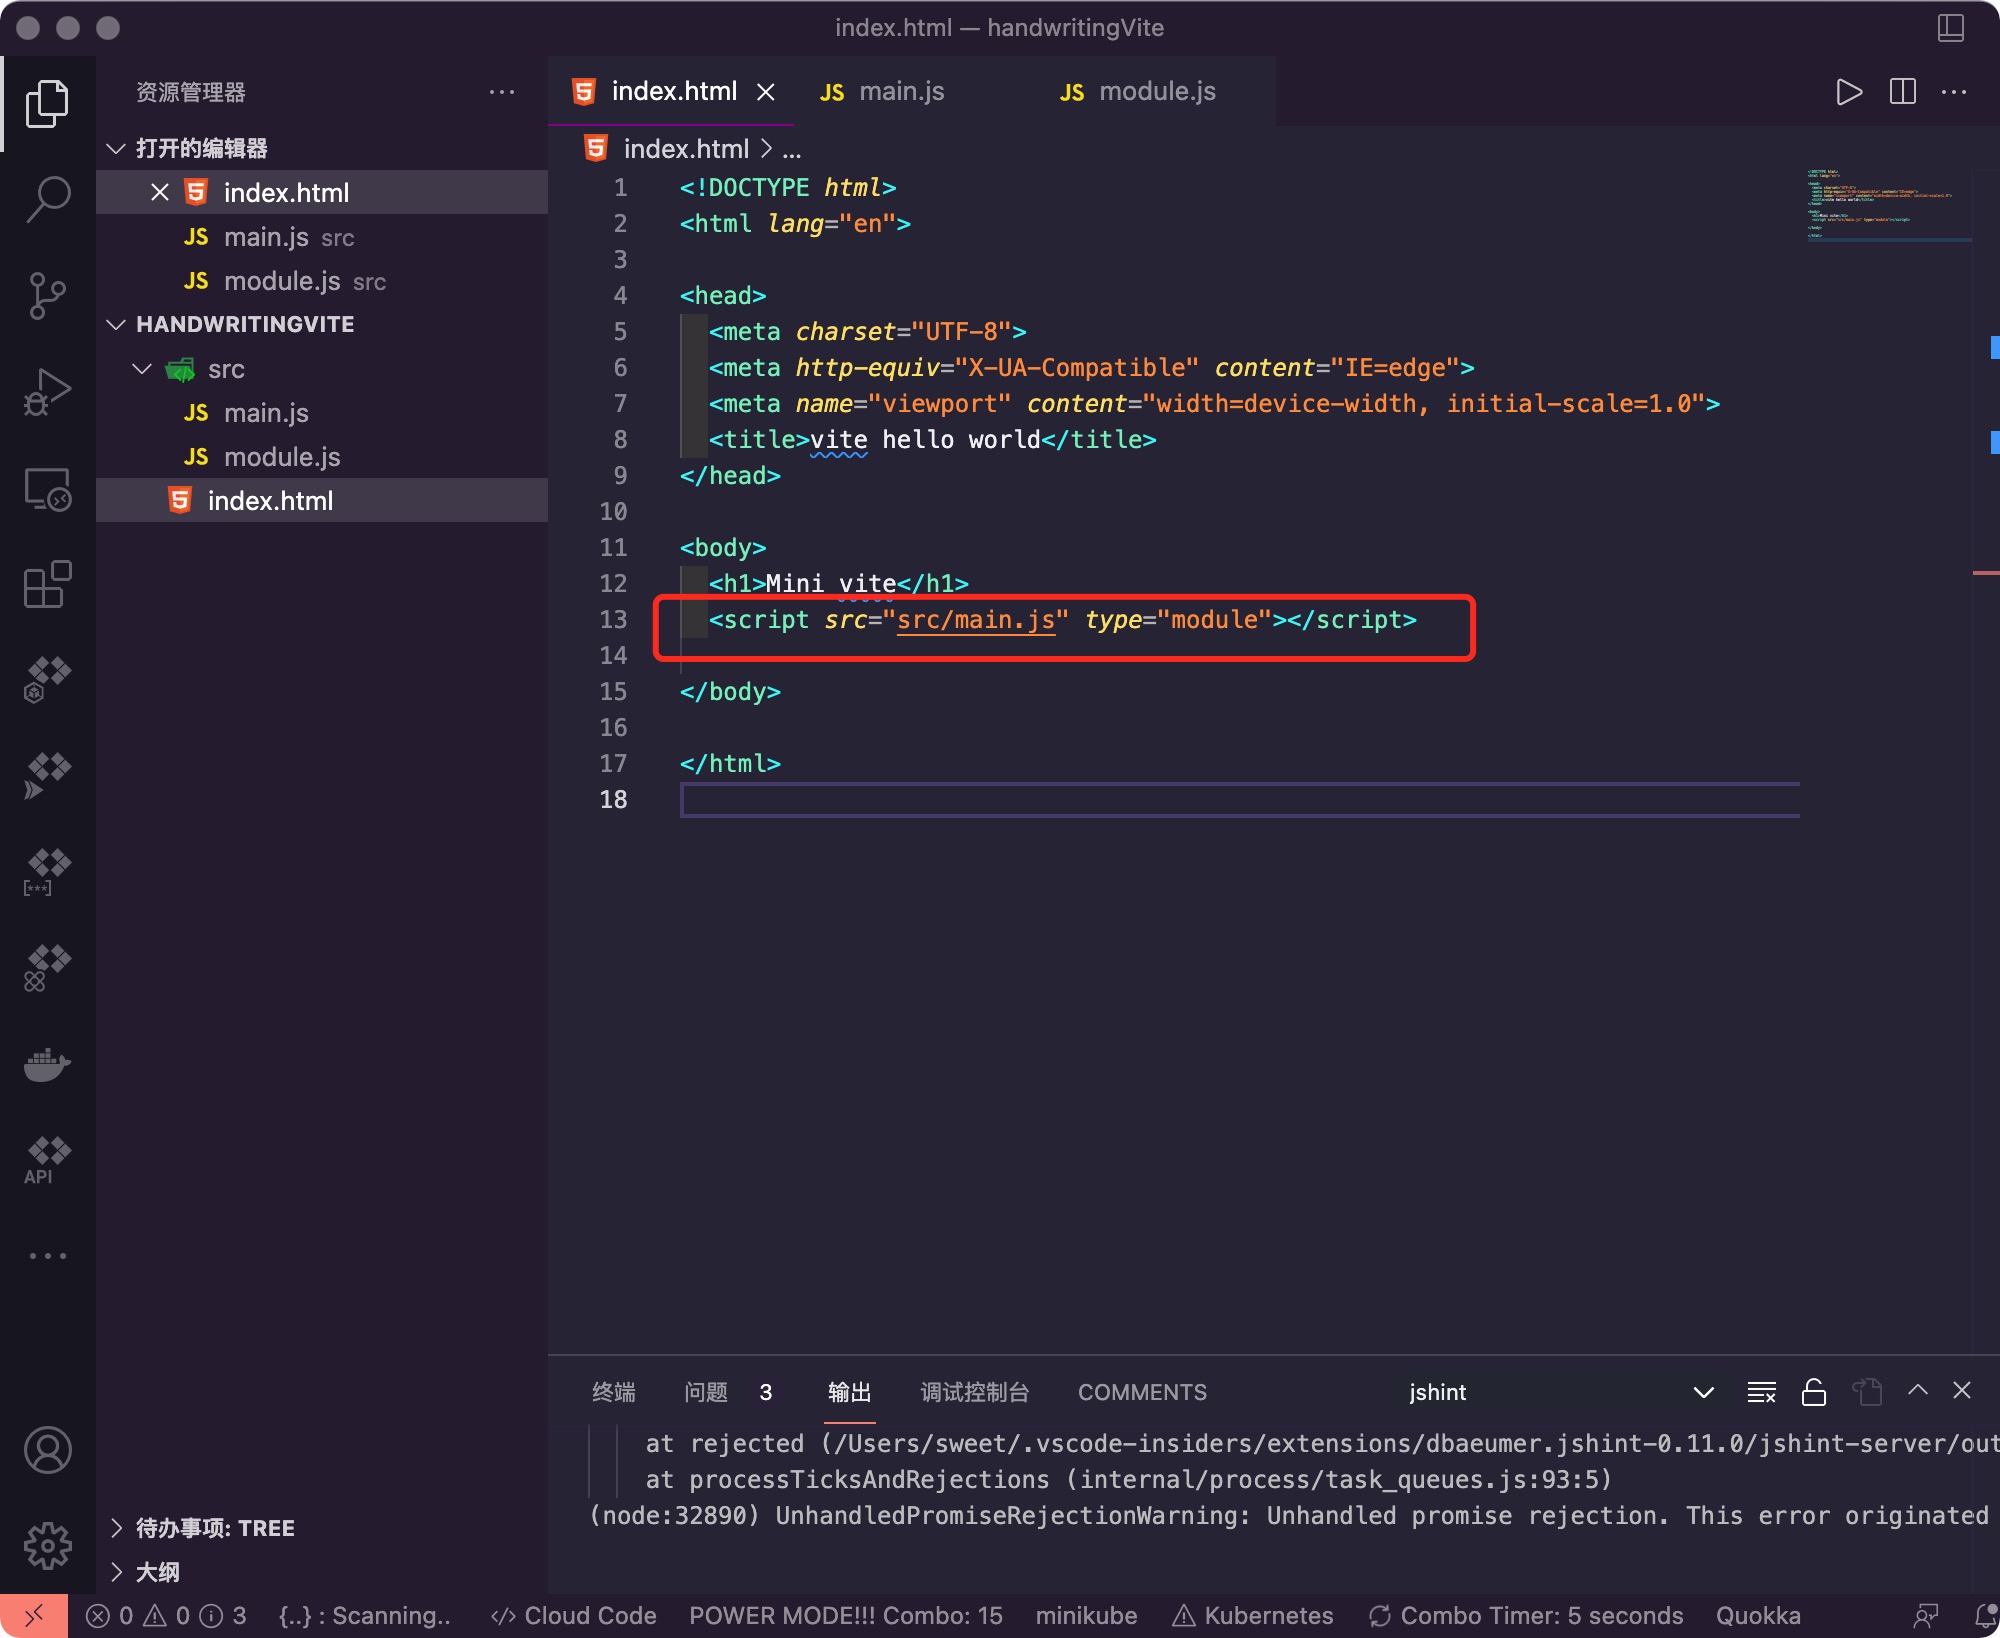Open the Manage gear icon
This screenshot has width=2000, height=1638.
(x=47, y=1546)
